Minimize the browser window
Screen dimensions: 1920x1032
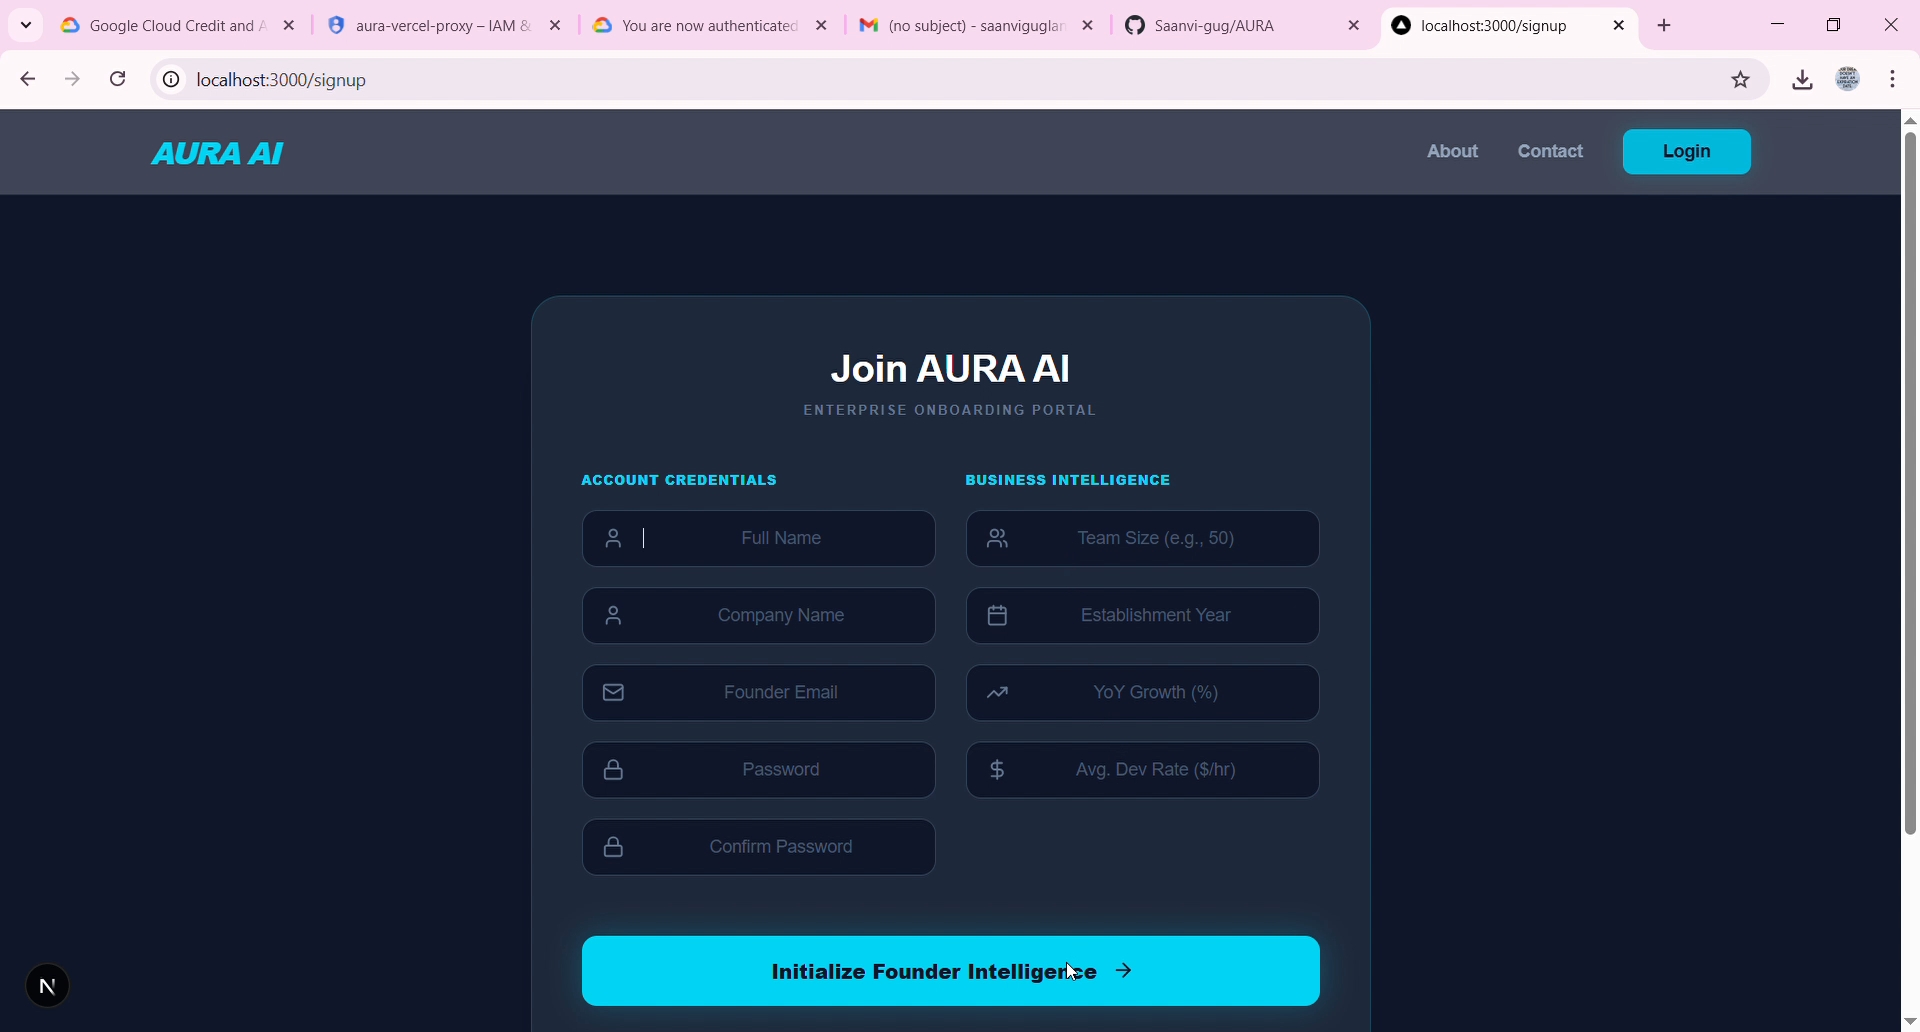(x=1779, y=25)
